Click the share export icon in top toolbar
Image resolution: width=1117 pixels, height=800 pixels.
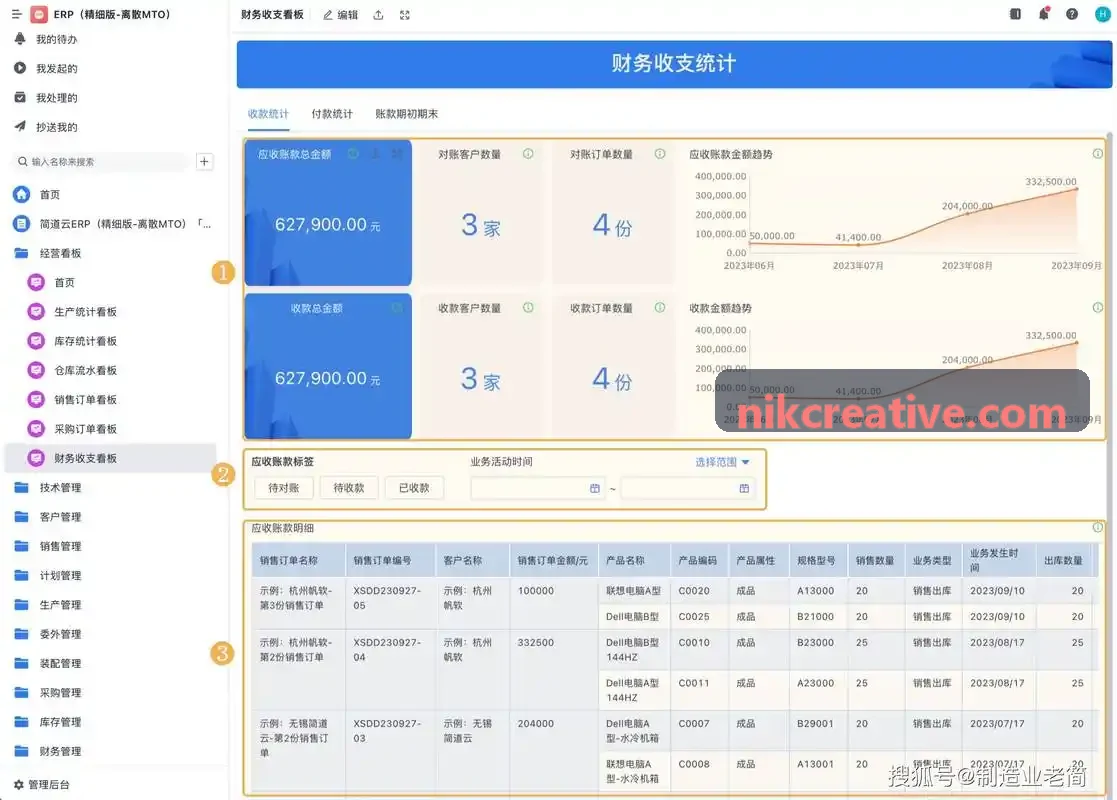point(378,15)
